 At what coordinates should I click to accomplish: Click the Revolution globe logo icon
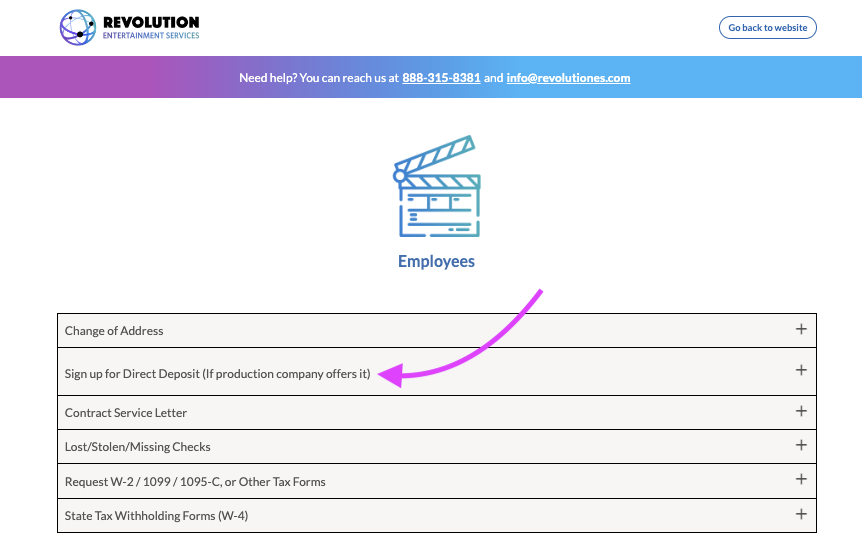coord(78,27)
